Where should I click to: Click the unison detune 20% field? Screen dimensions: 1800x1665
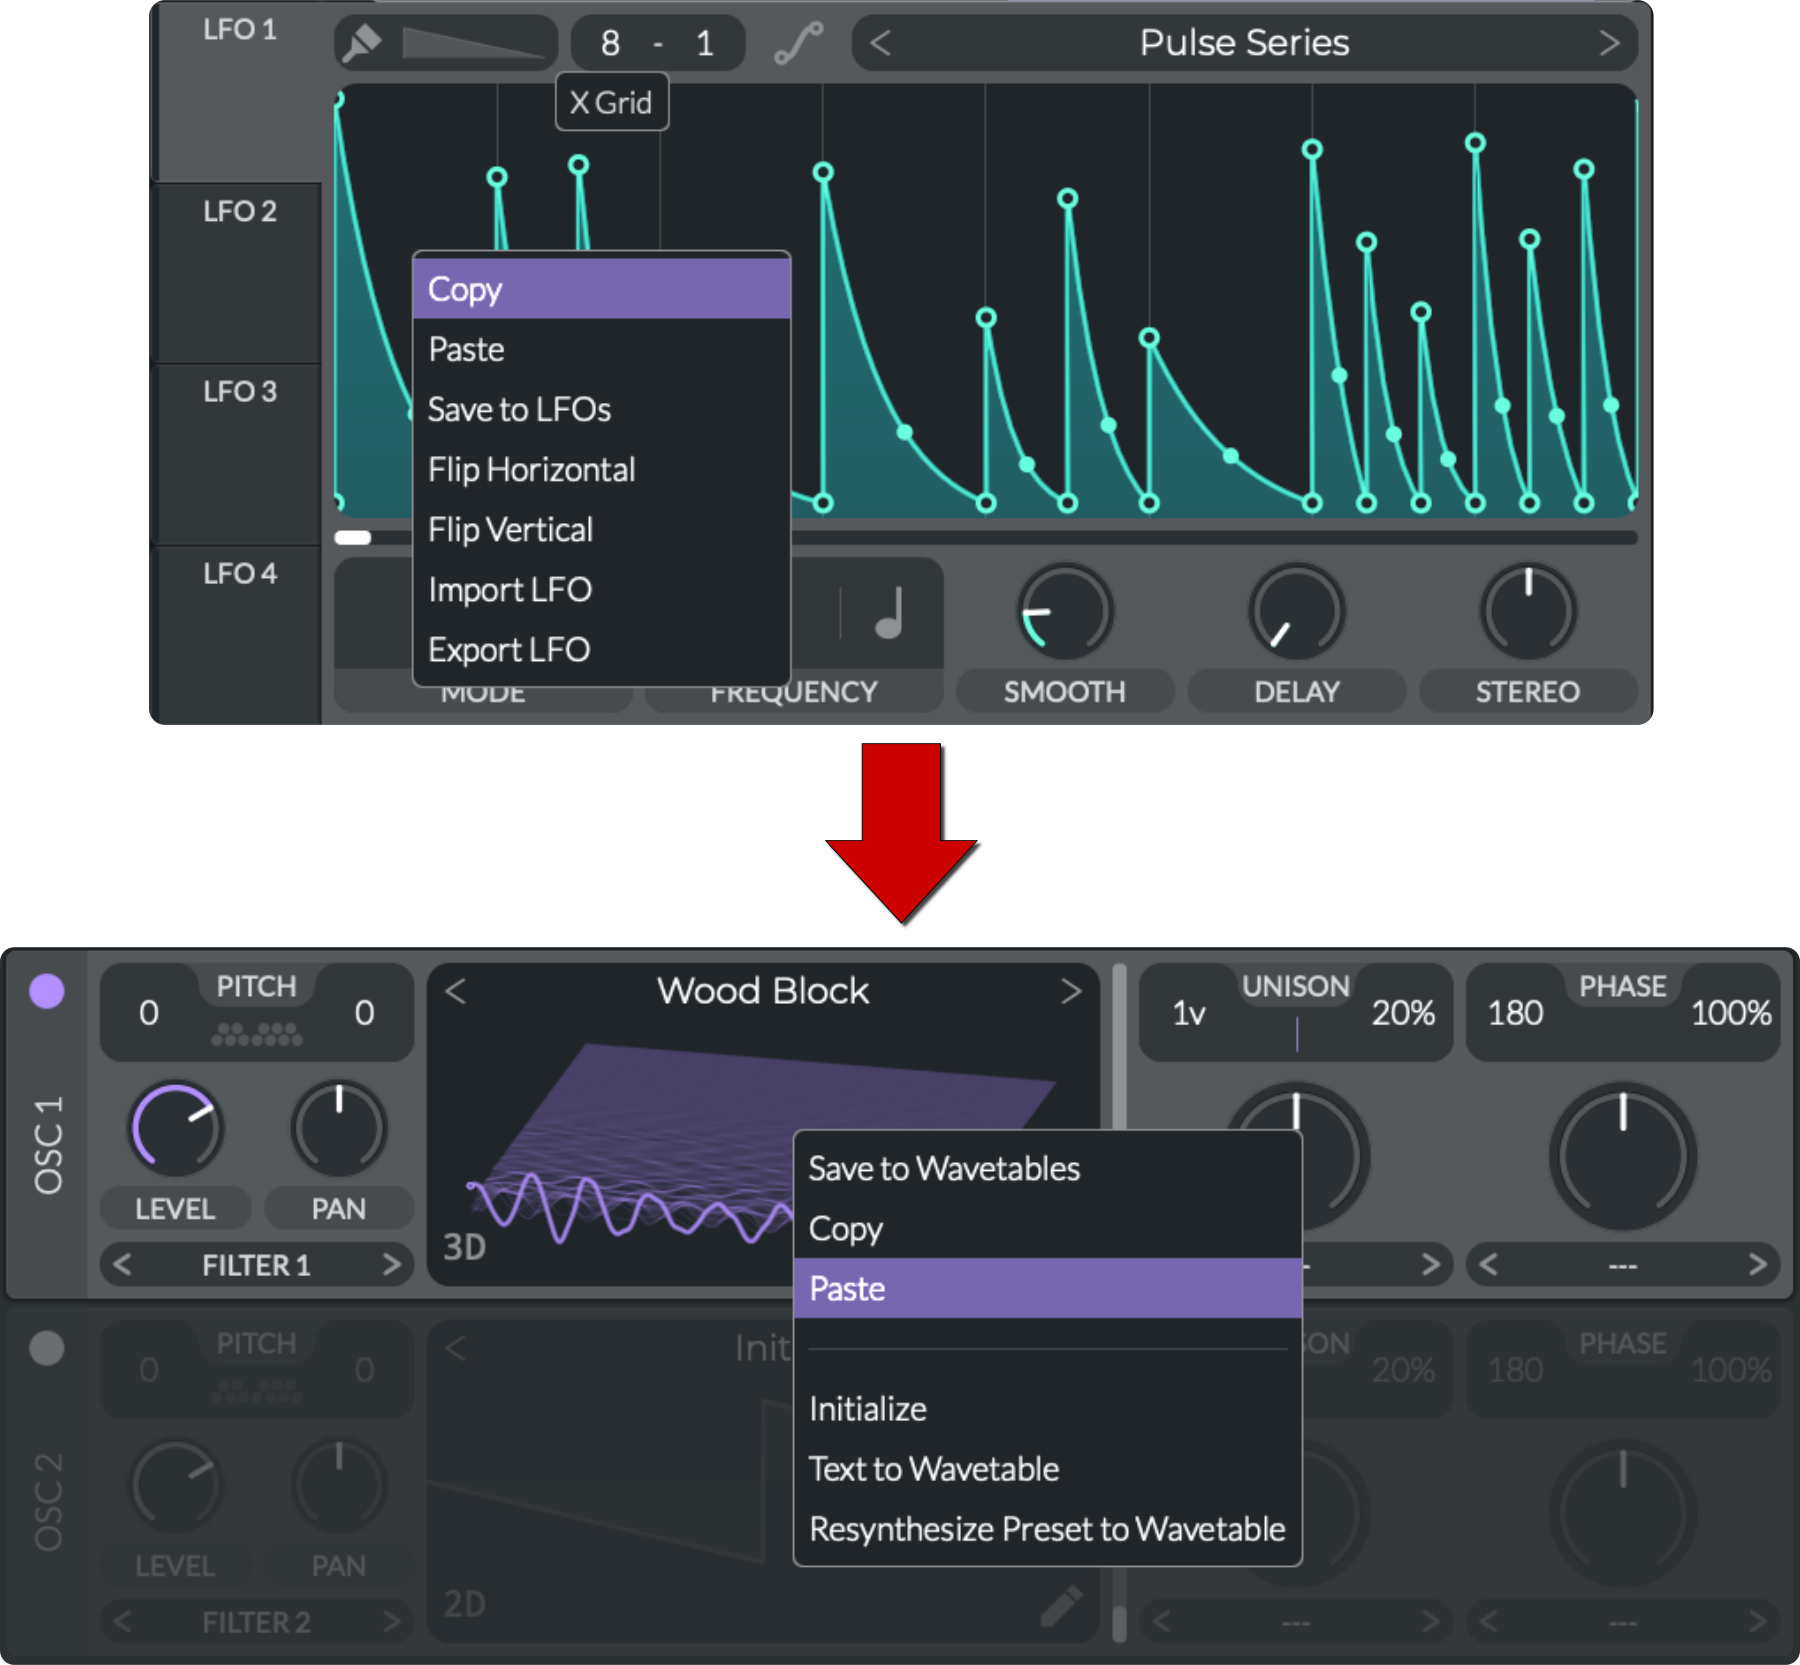click(x=1403, y=1013)
